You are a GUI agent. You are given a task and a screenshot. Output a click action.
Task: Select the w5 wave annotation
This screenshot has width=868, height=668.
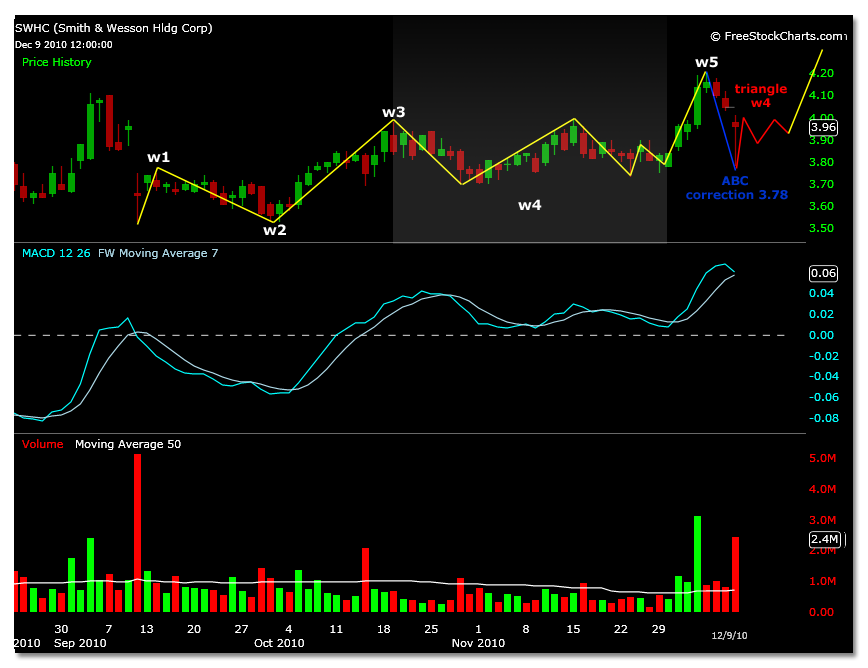click(x=706, y=62)
